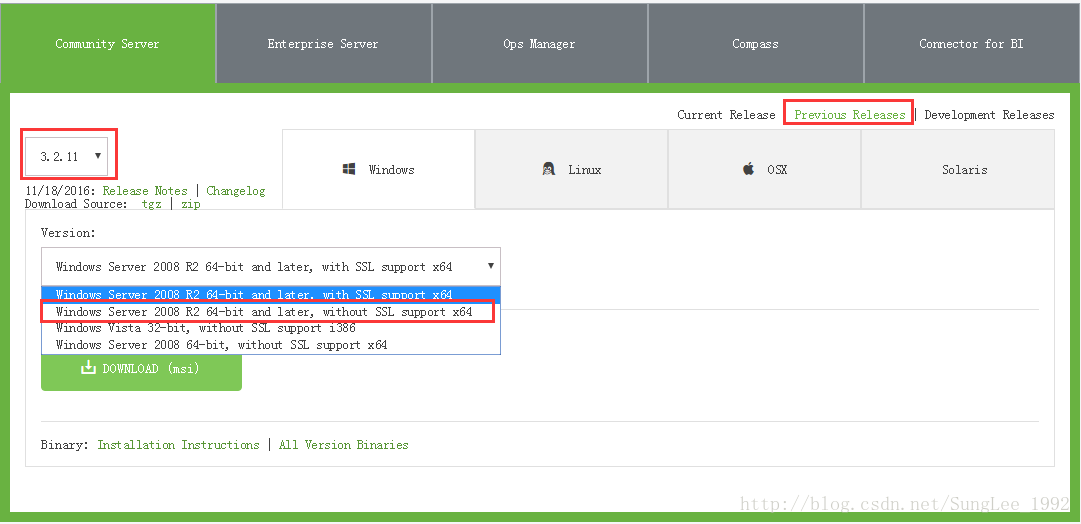
Task: Open the Changelog link
Action: coord(236,191)
